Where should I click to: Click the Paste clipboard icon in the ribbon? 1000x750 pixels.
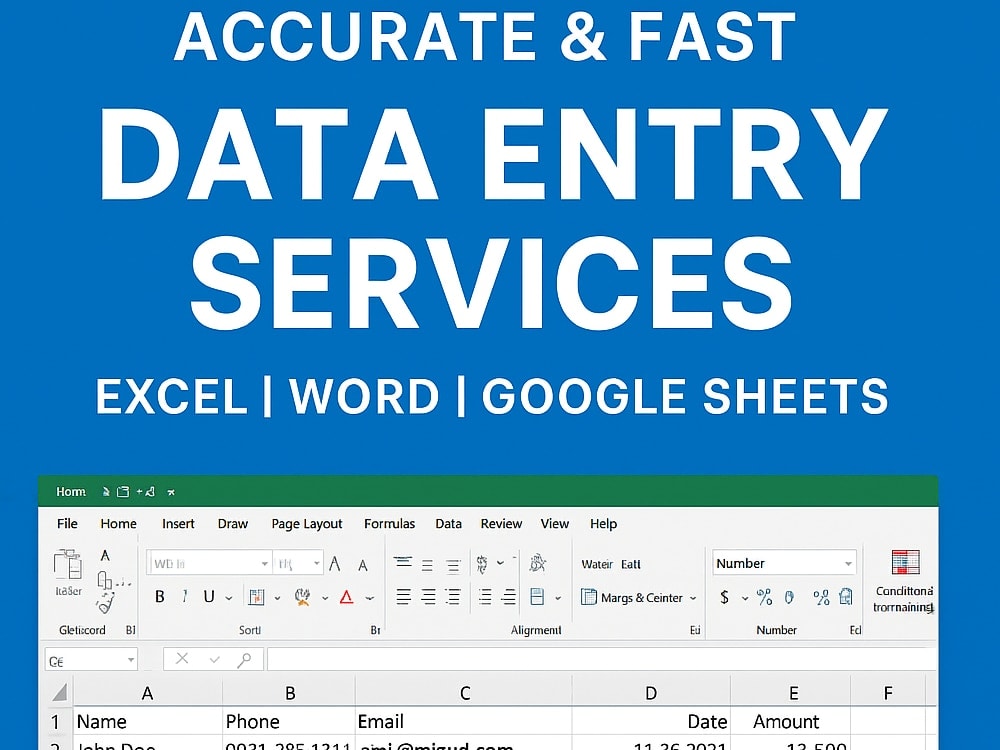[x=68, y=564]
